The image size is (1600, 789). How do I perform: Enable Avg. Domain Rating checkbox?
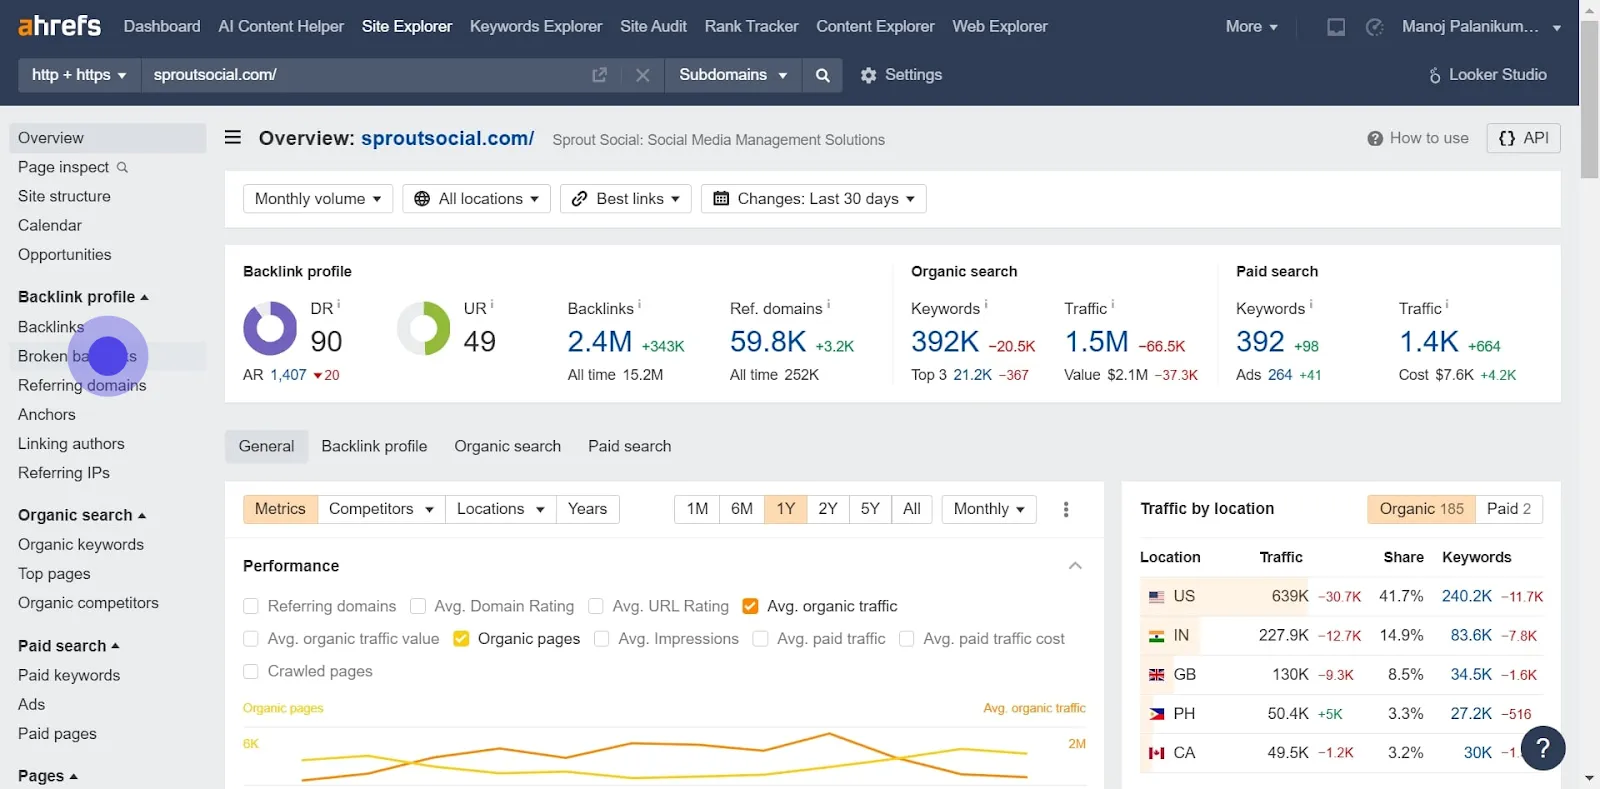[x=418, y=606]
